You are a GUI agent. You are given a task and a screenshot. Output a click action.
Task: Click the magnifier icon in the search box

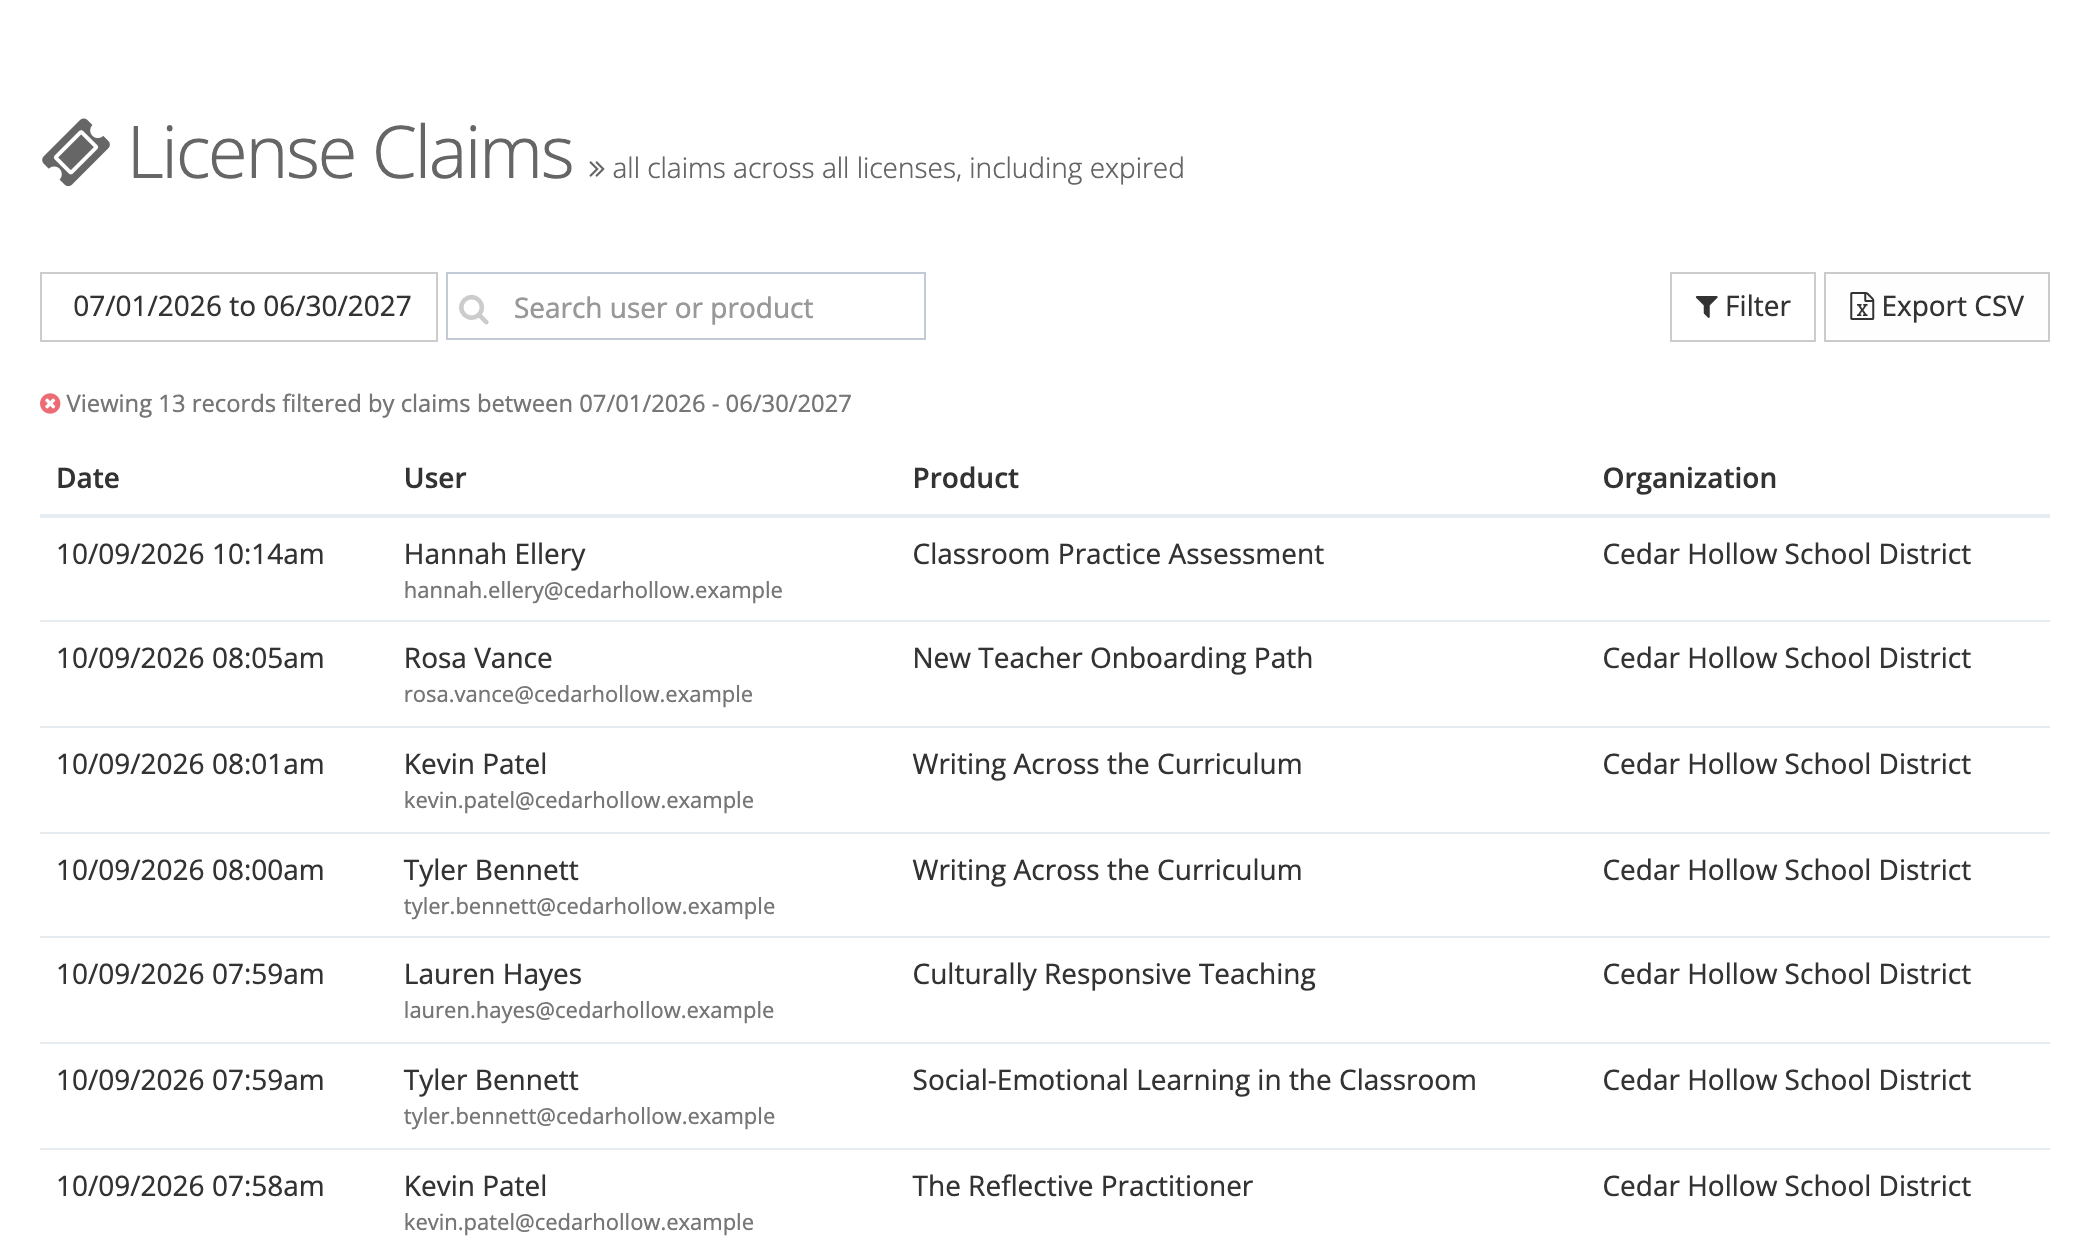pos(474,309)
